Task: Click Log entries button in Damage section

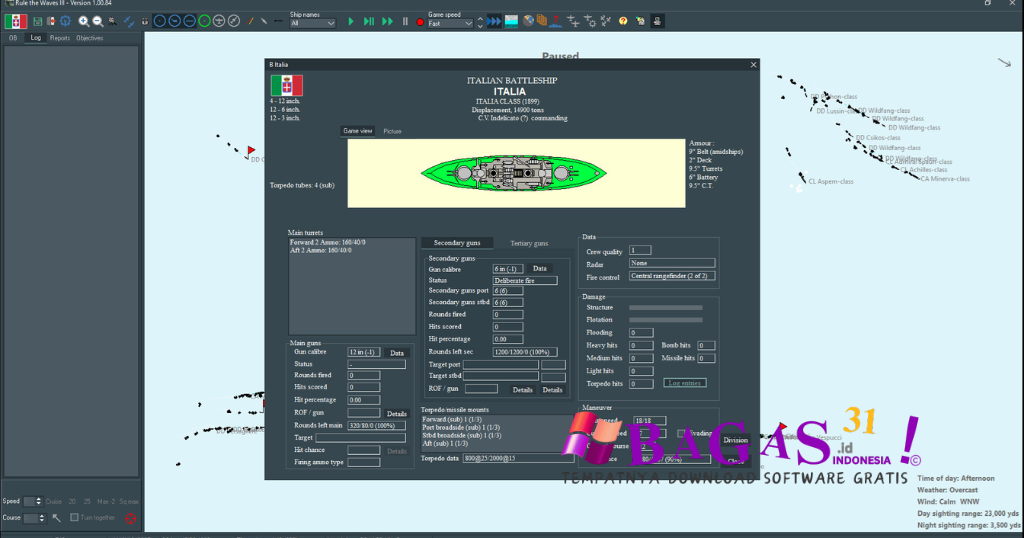Action: 685,383
